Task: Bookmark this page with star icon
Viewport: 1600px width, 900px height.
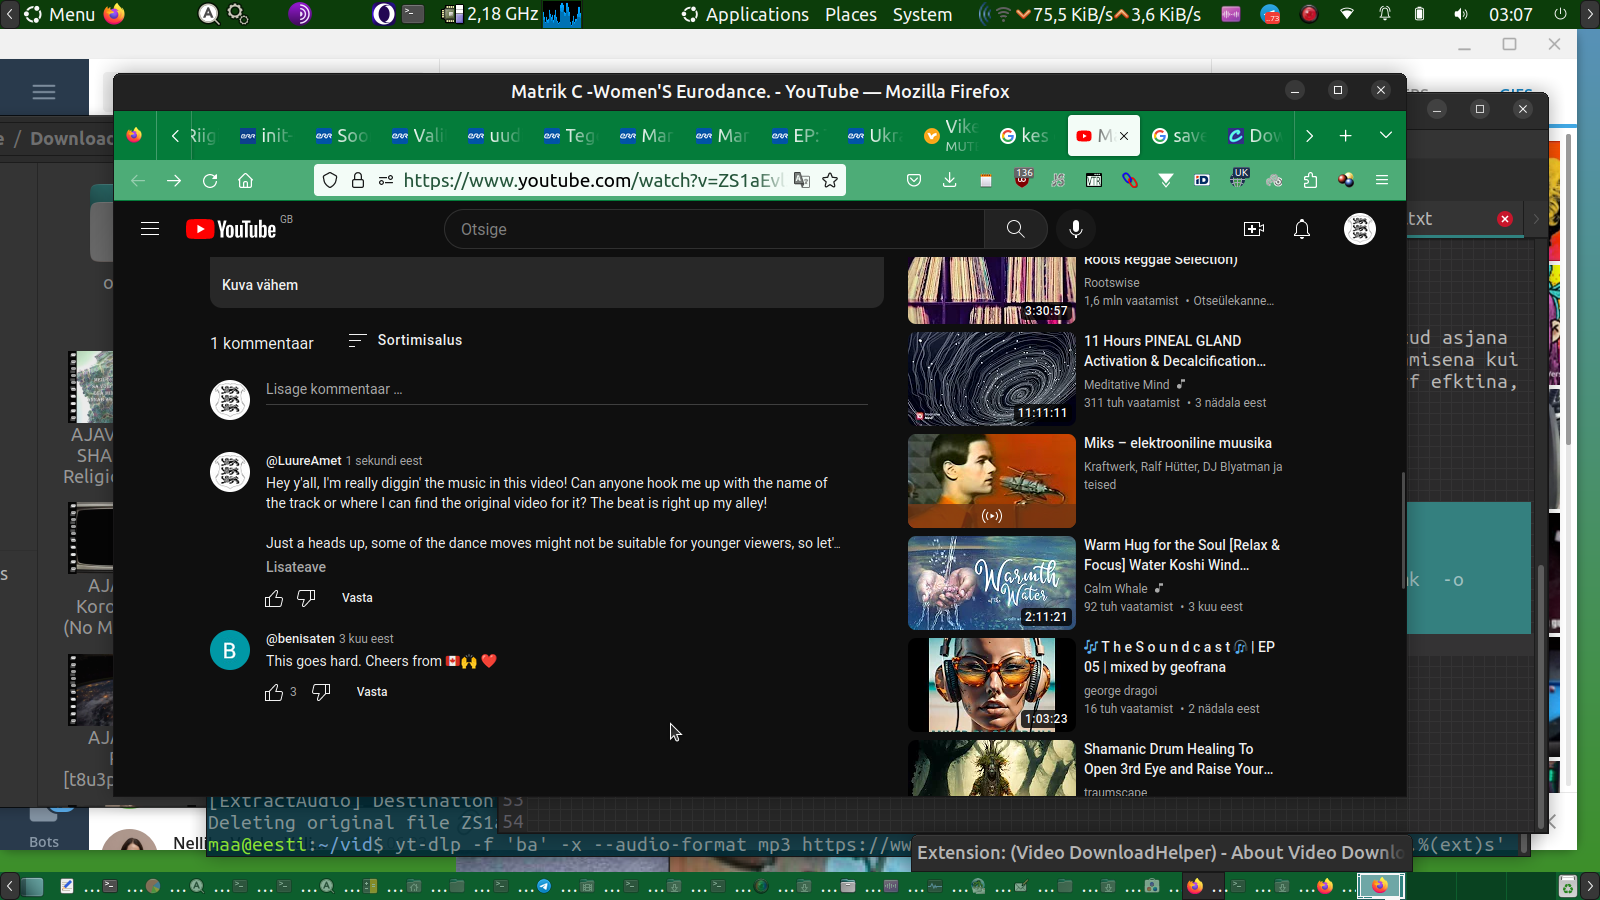Action: [x=830, y=180]
